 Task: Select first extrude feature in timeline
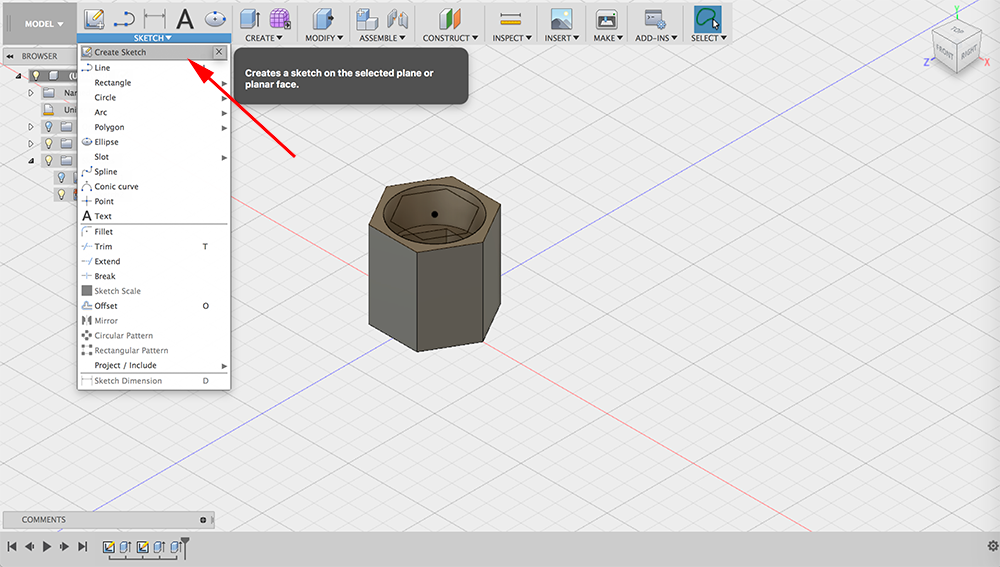tap(126, 547)
